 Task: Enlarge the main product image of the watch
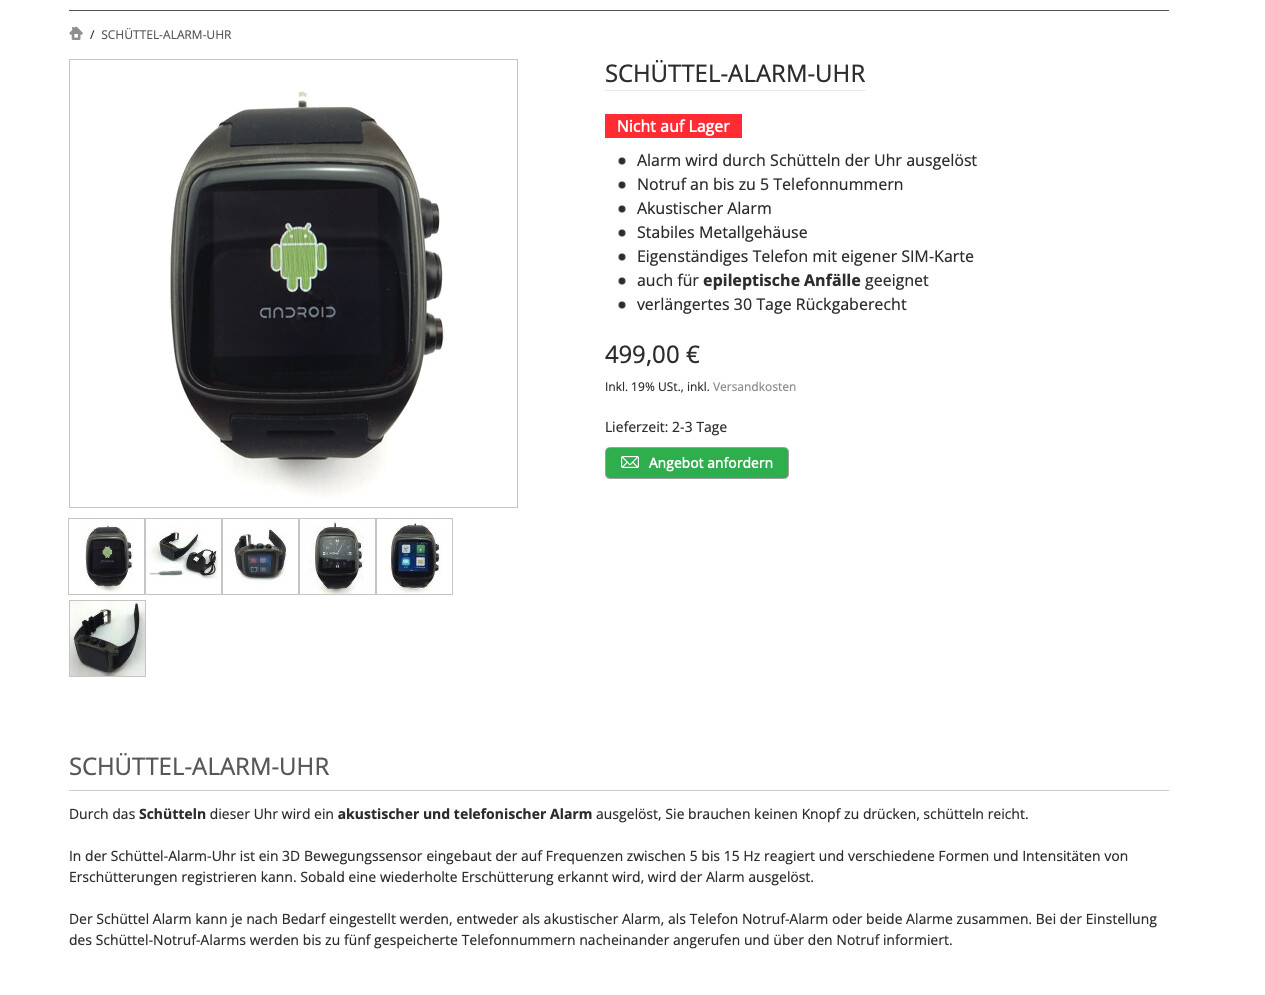coord(293,283)
